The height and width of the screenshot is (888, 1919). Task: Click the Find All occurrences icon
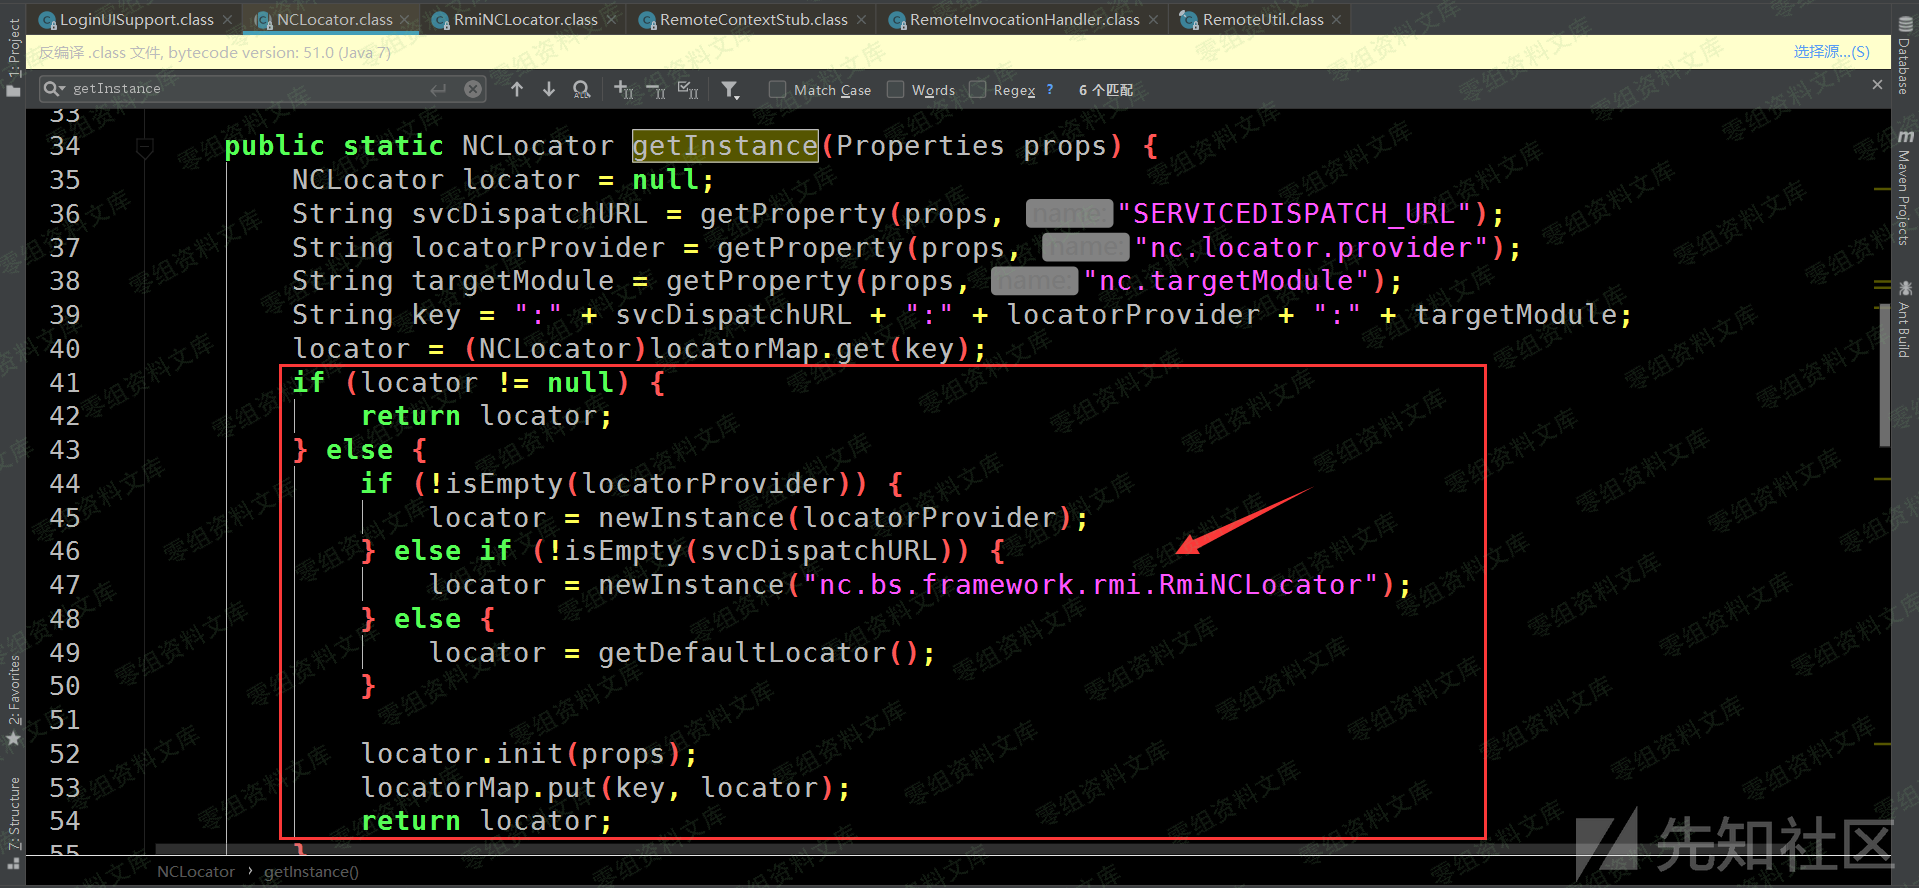pyautogui.click(x=581, y=90)
